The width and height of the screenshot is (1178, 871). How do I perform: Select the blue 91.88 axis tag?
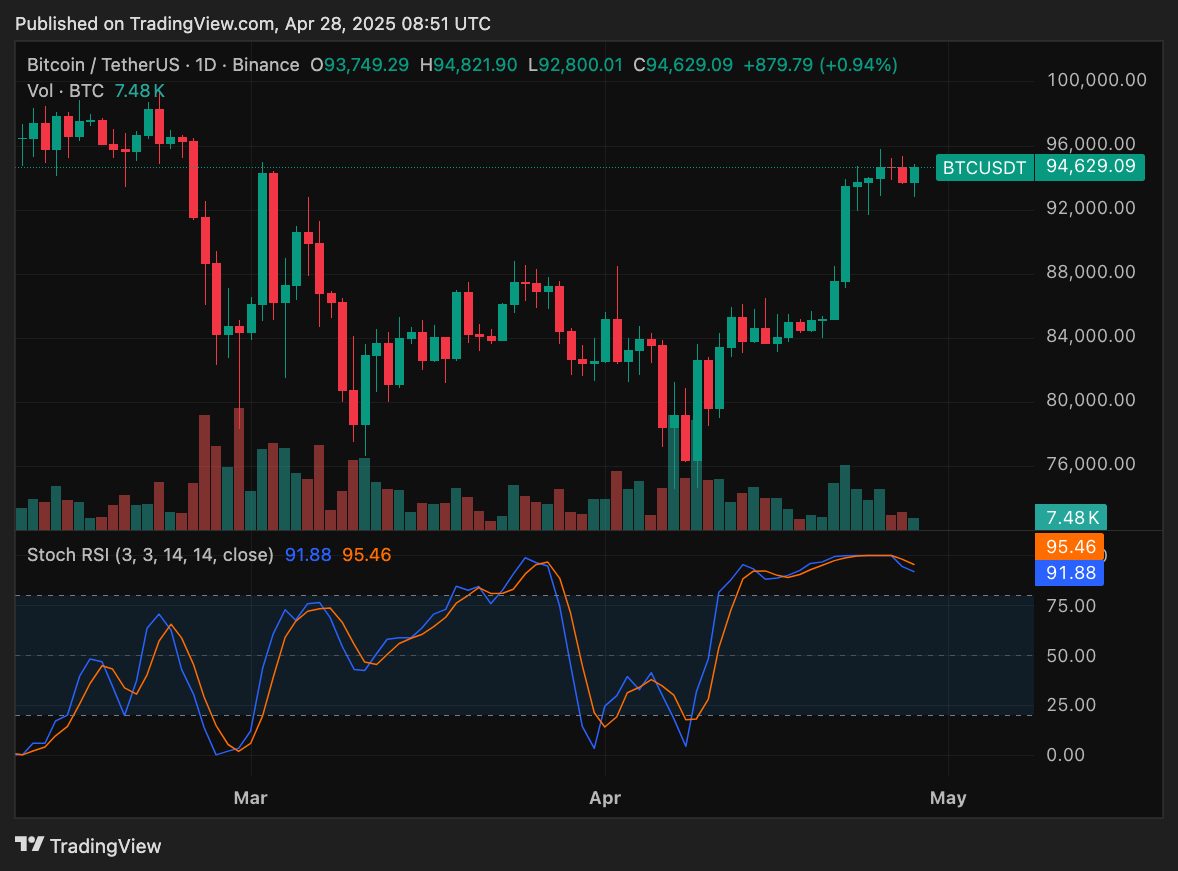(x=1071, y=573)
